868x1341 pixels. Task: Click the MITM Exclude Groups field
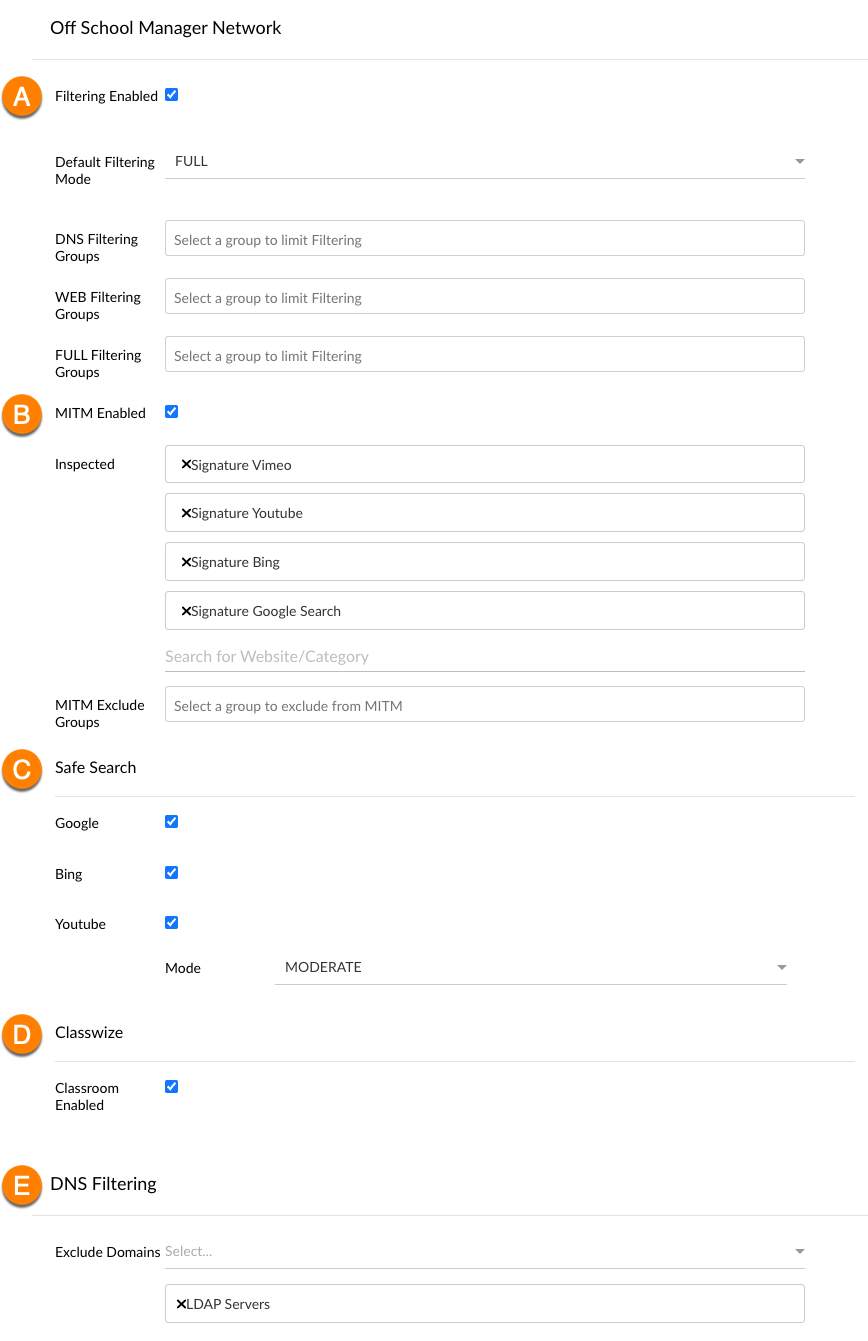(x=485, y=705)
